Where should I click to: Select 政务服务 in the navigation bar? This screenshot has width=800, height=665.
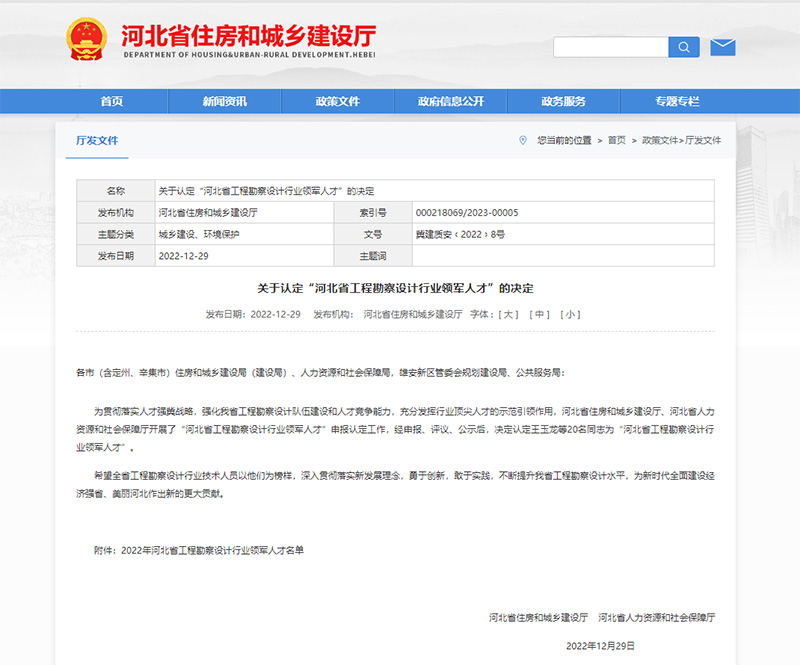pyautogui.click(x=563, y=102)
